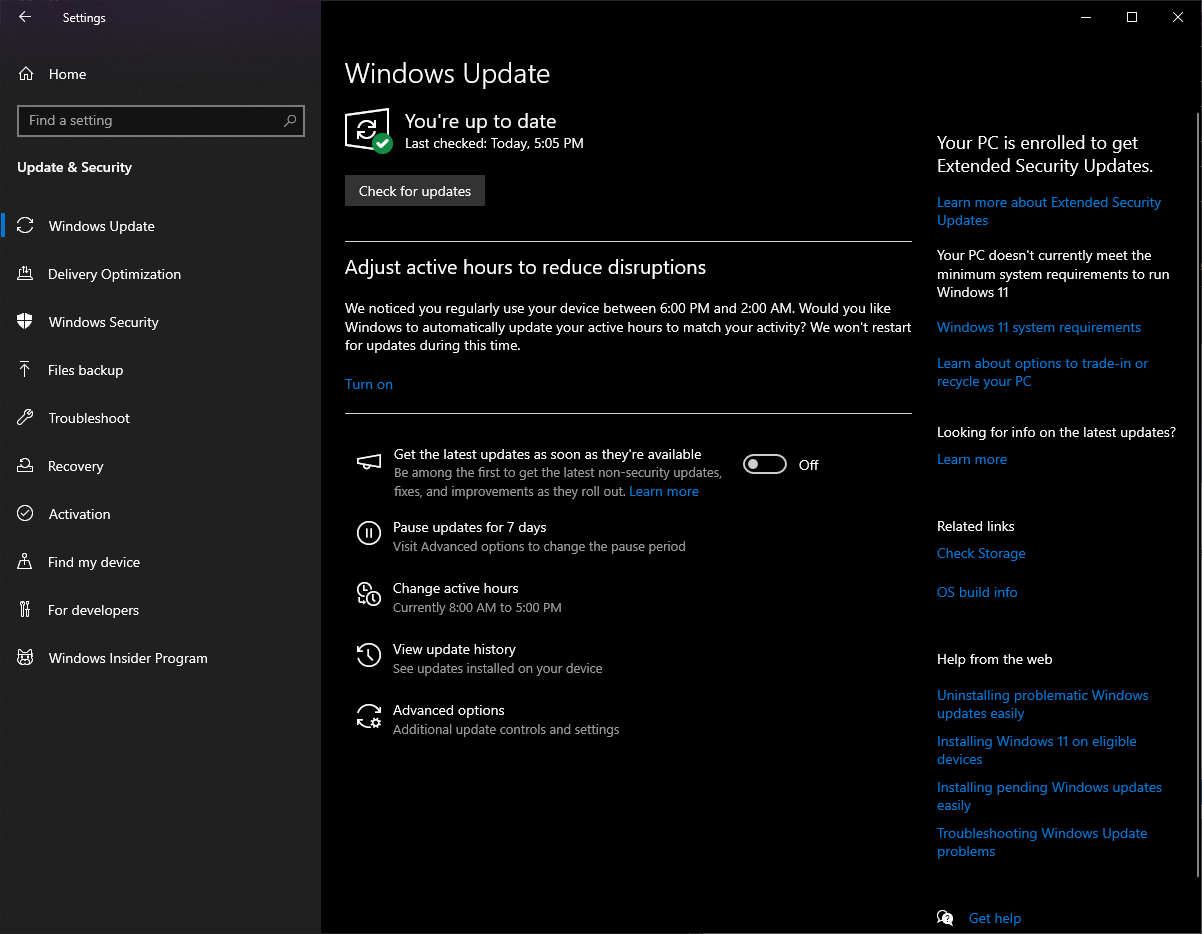1202x934 pixels.
Task: Open trade-in or recycle your PC link
Action: point(1042,372)
